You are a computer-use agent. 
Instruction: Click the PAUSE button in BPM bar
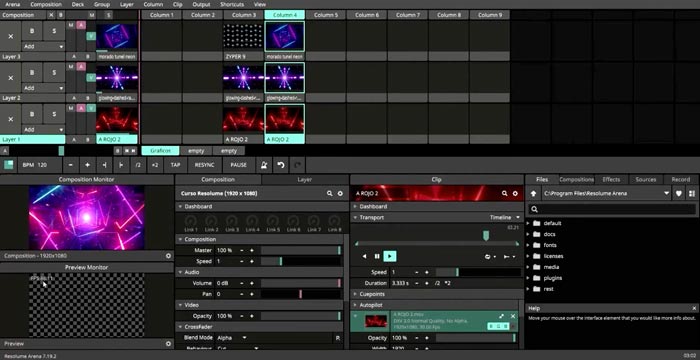pyautogui.click(x=238, y=165)
